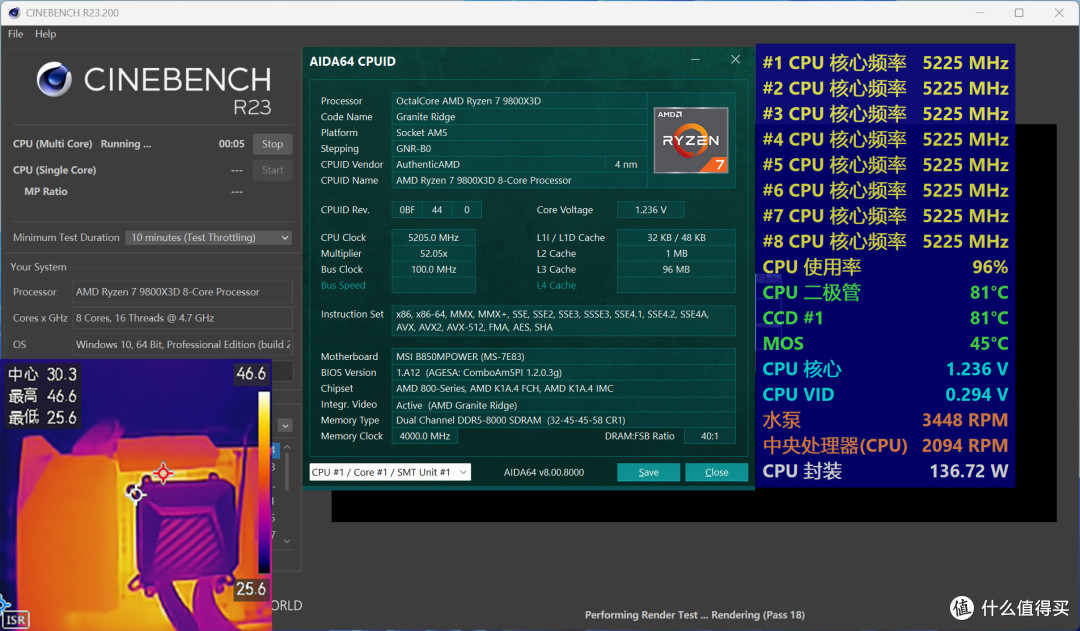Click the thermal image center crosshair marker
Screen dimensions: 1080x631
point(135,493)
